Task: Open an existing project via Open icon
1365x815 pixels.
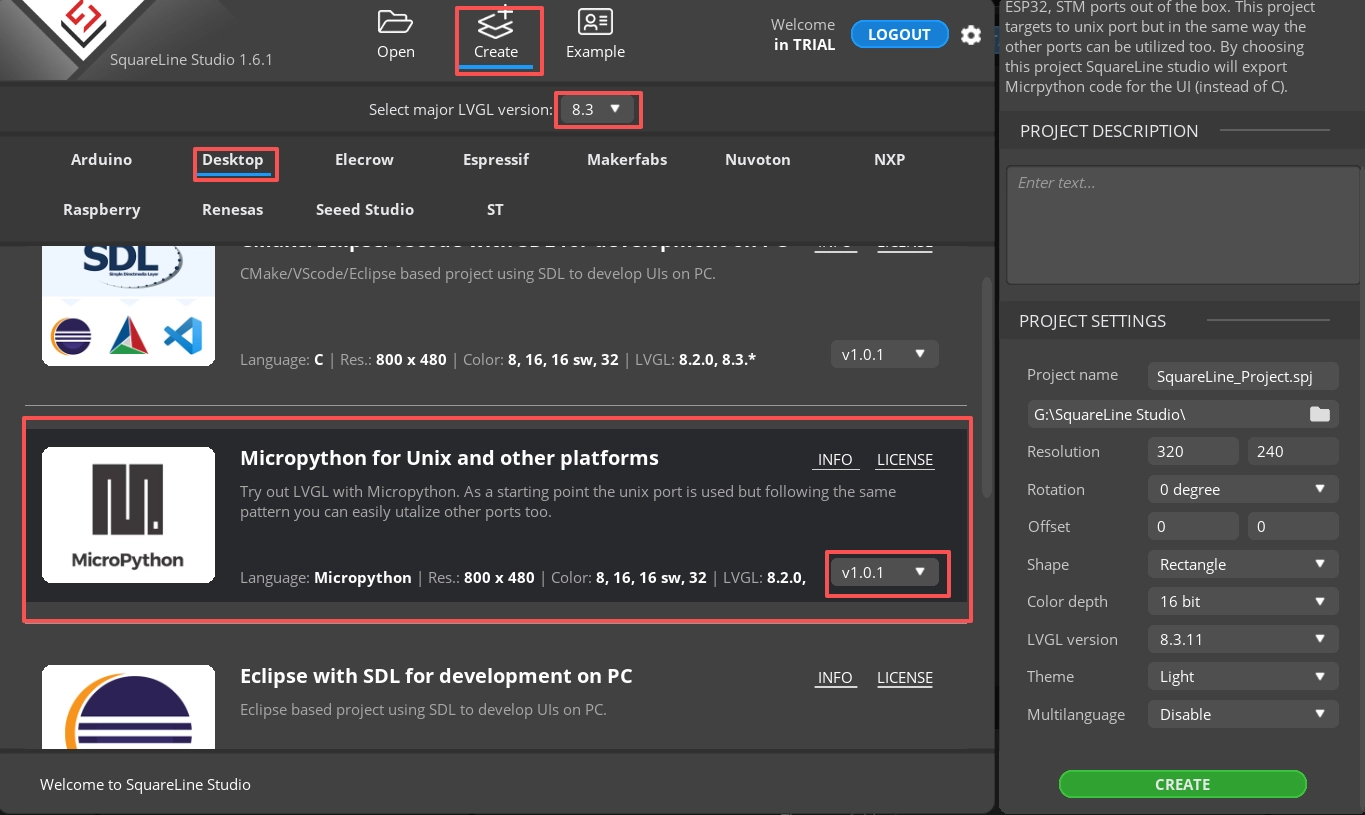Action: pyautogui.click(x=396, y=33)
